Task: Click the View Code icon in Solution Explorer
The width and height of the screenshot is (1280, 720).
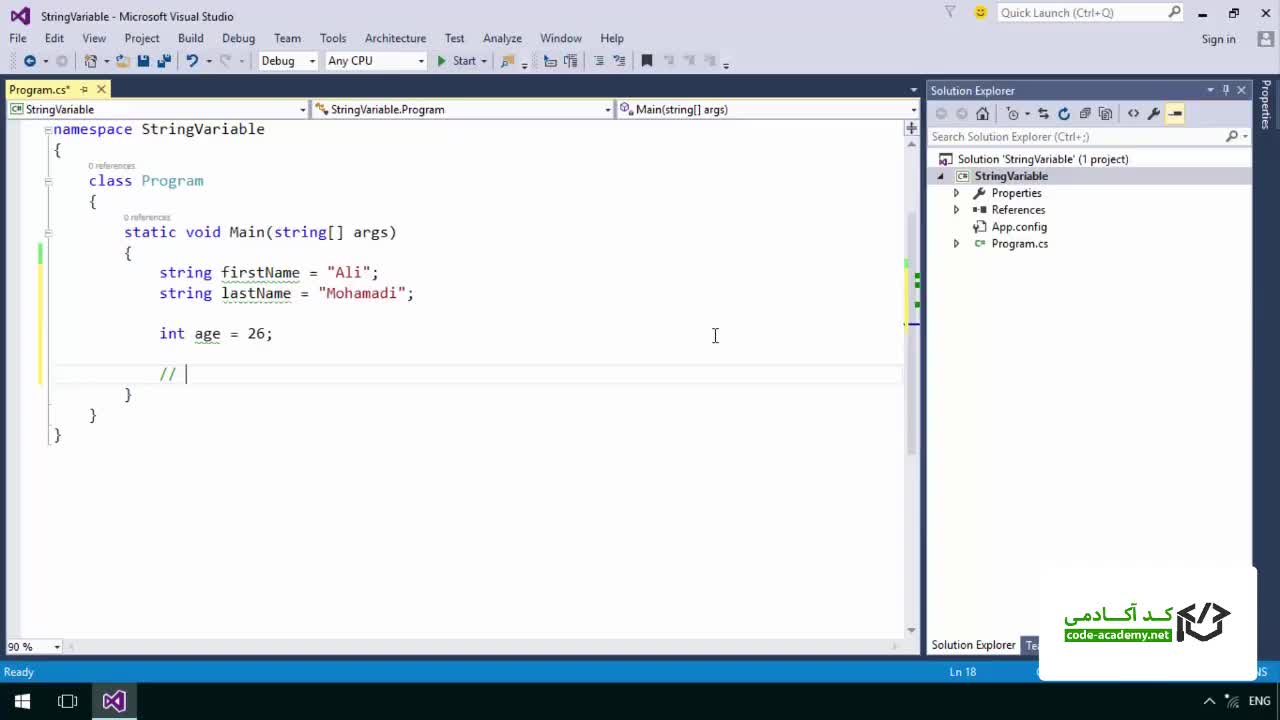Action: click(1133, 113)
